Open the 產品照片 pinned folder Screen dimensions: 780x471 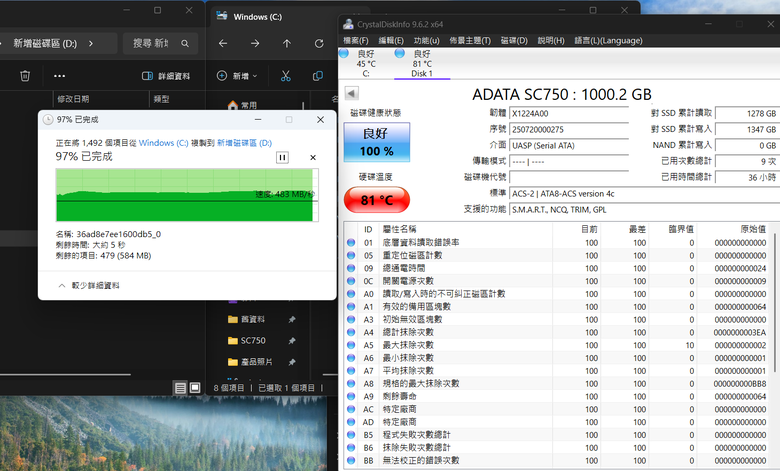(256, 362)
